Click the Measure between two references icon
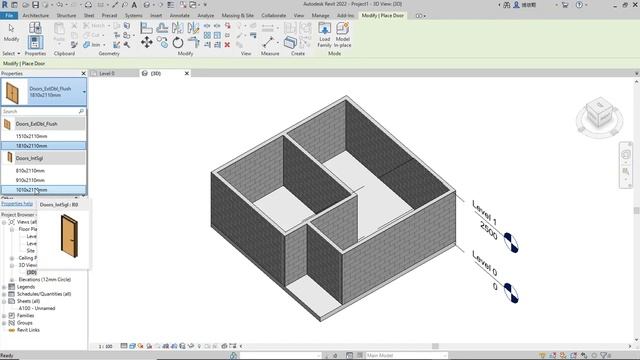This screenshot has width=640, height=360. click(x=268, y=42)
